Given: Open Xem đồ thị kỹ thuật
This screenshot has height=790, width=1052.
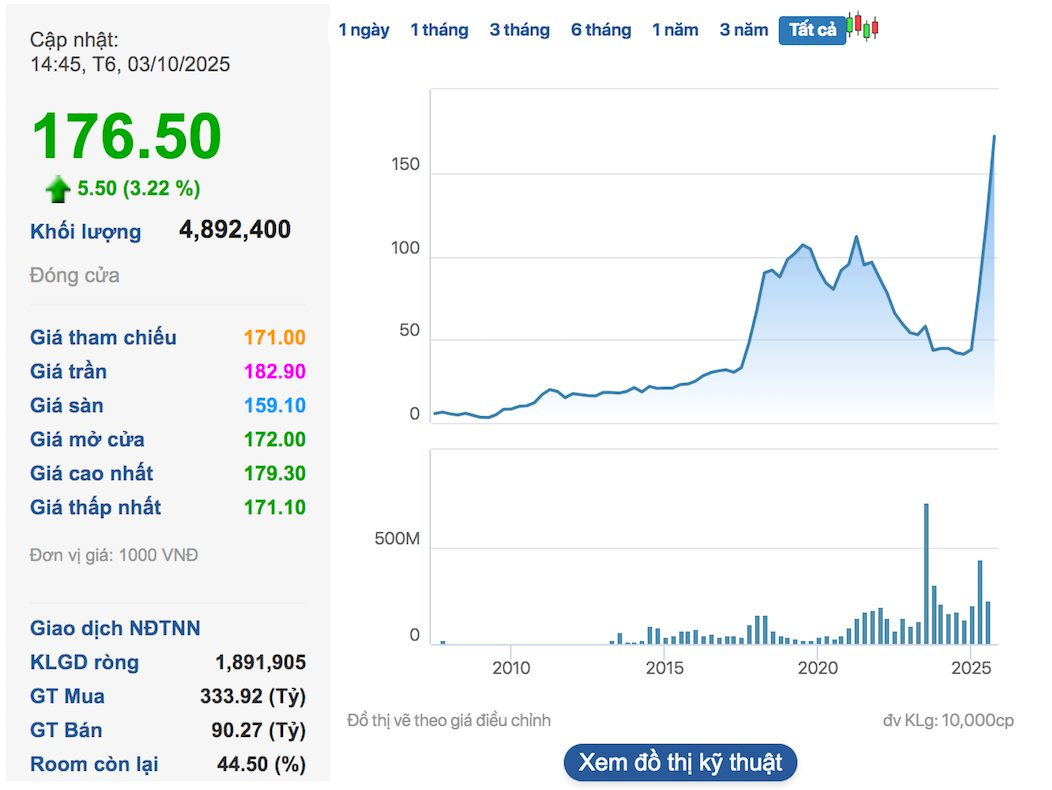Looking at the screenshot, I should (680, 762).
